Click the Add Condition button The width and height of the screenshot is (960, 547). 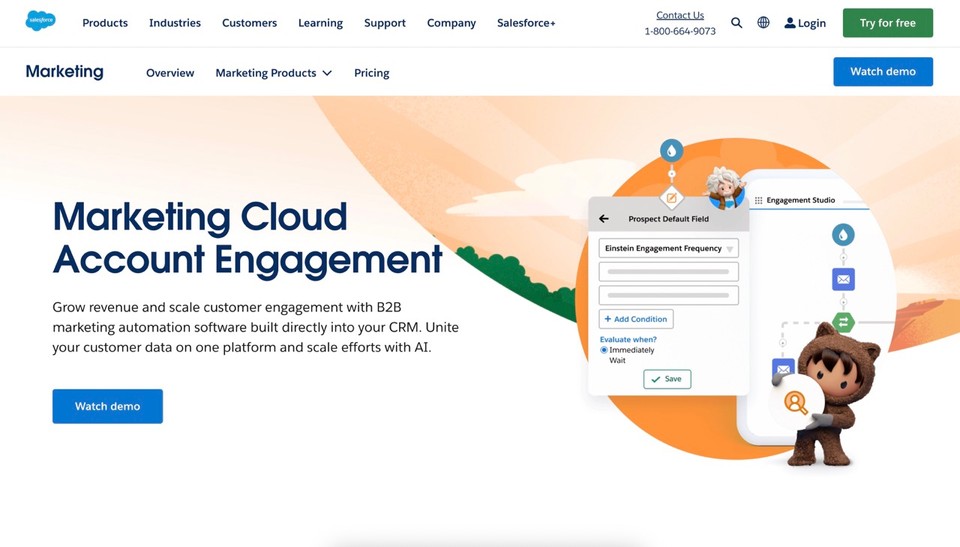pyautogui.click(x=636, y=319)
